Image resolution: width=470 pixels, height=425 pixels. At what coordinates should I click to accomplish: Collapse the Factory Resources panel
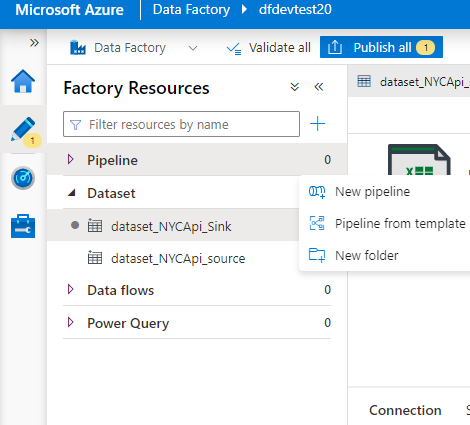(319, 87)
